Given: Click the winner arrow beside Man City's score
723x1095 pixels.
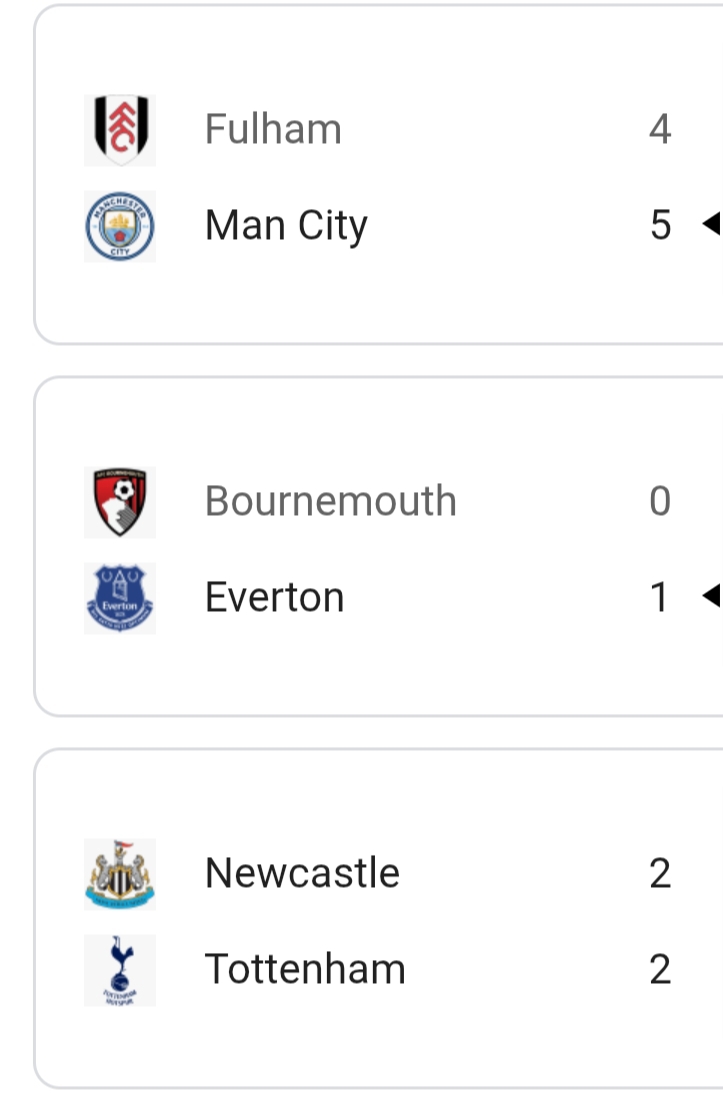Looking at the screenshot, I should pyautogui.click(x=711, y=225).
